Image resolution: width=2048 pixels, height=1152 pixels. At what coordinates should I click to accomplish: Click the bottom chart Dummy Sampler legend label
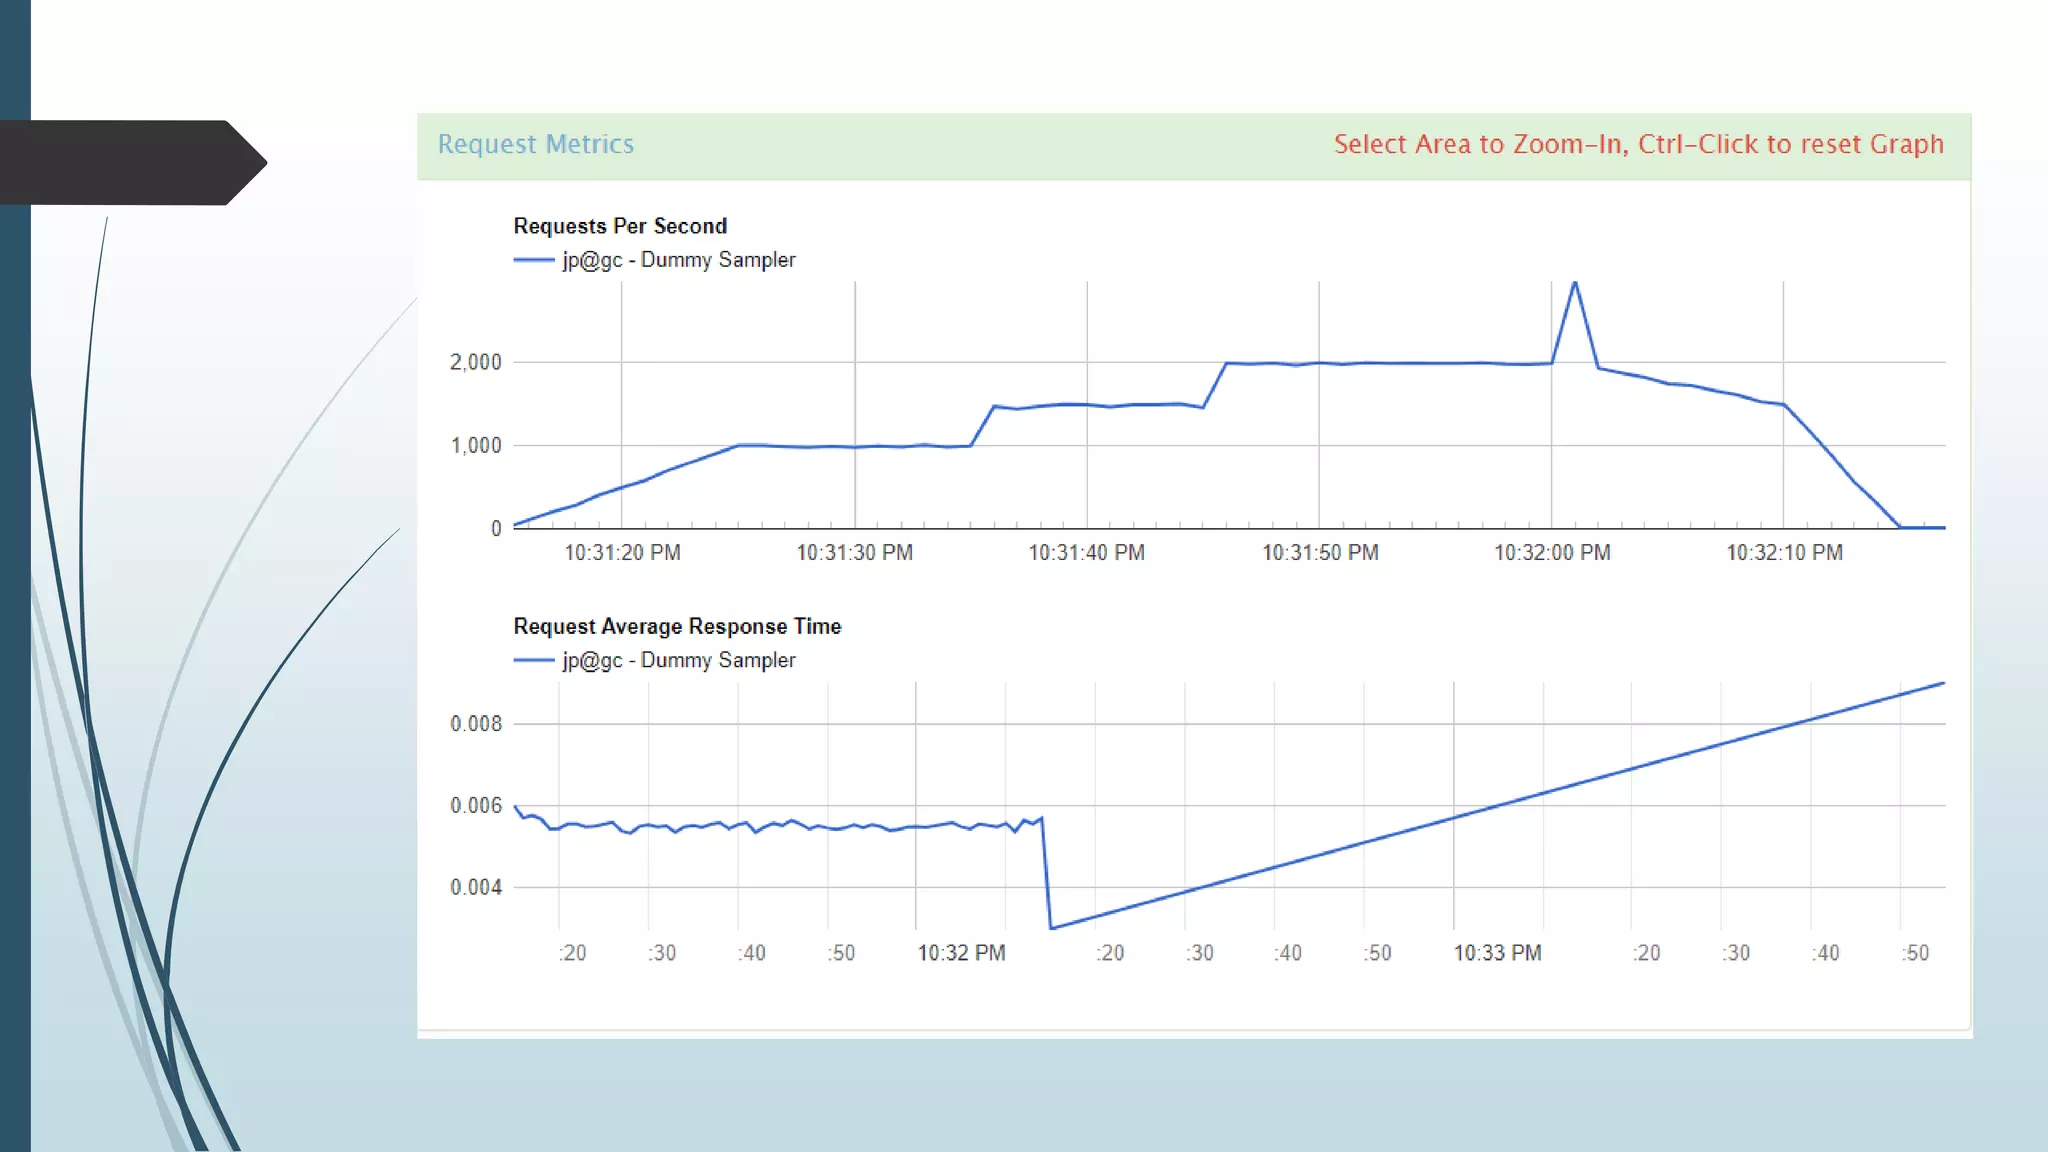pos(678,660)
